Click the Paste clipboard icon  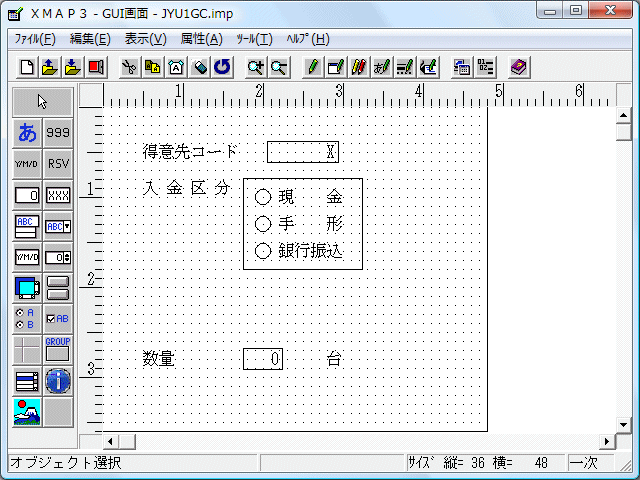coord(176,67)
